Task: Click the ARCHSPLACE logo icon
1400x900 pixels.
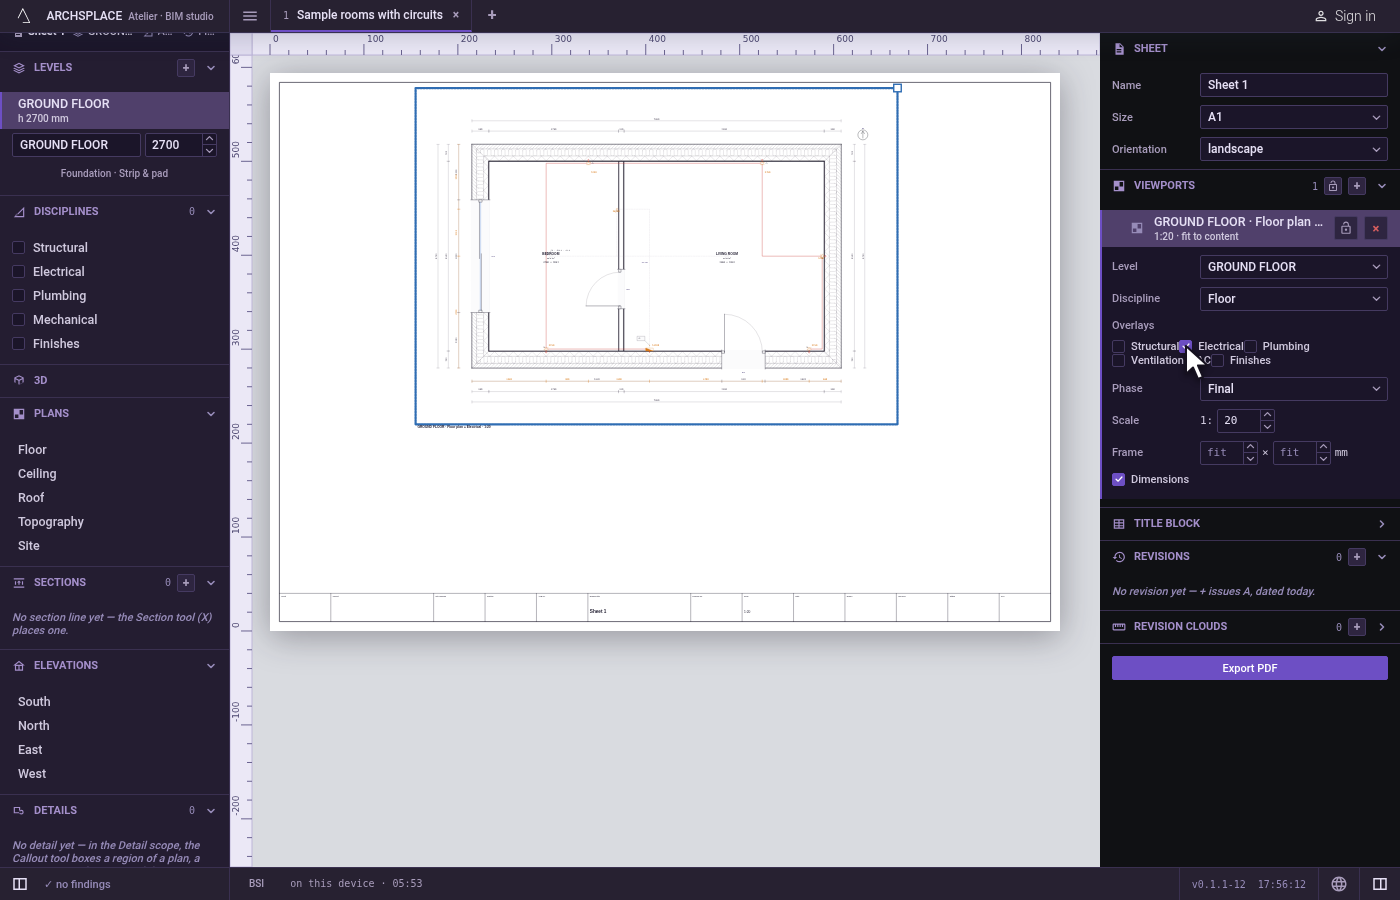Action: point(24,15)
